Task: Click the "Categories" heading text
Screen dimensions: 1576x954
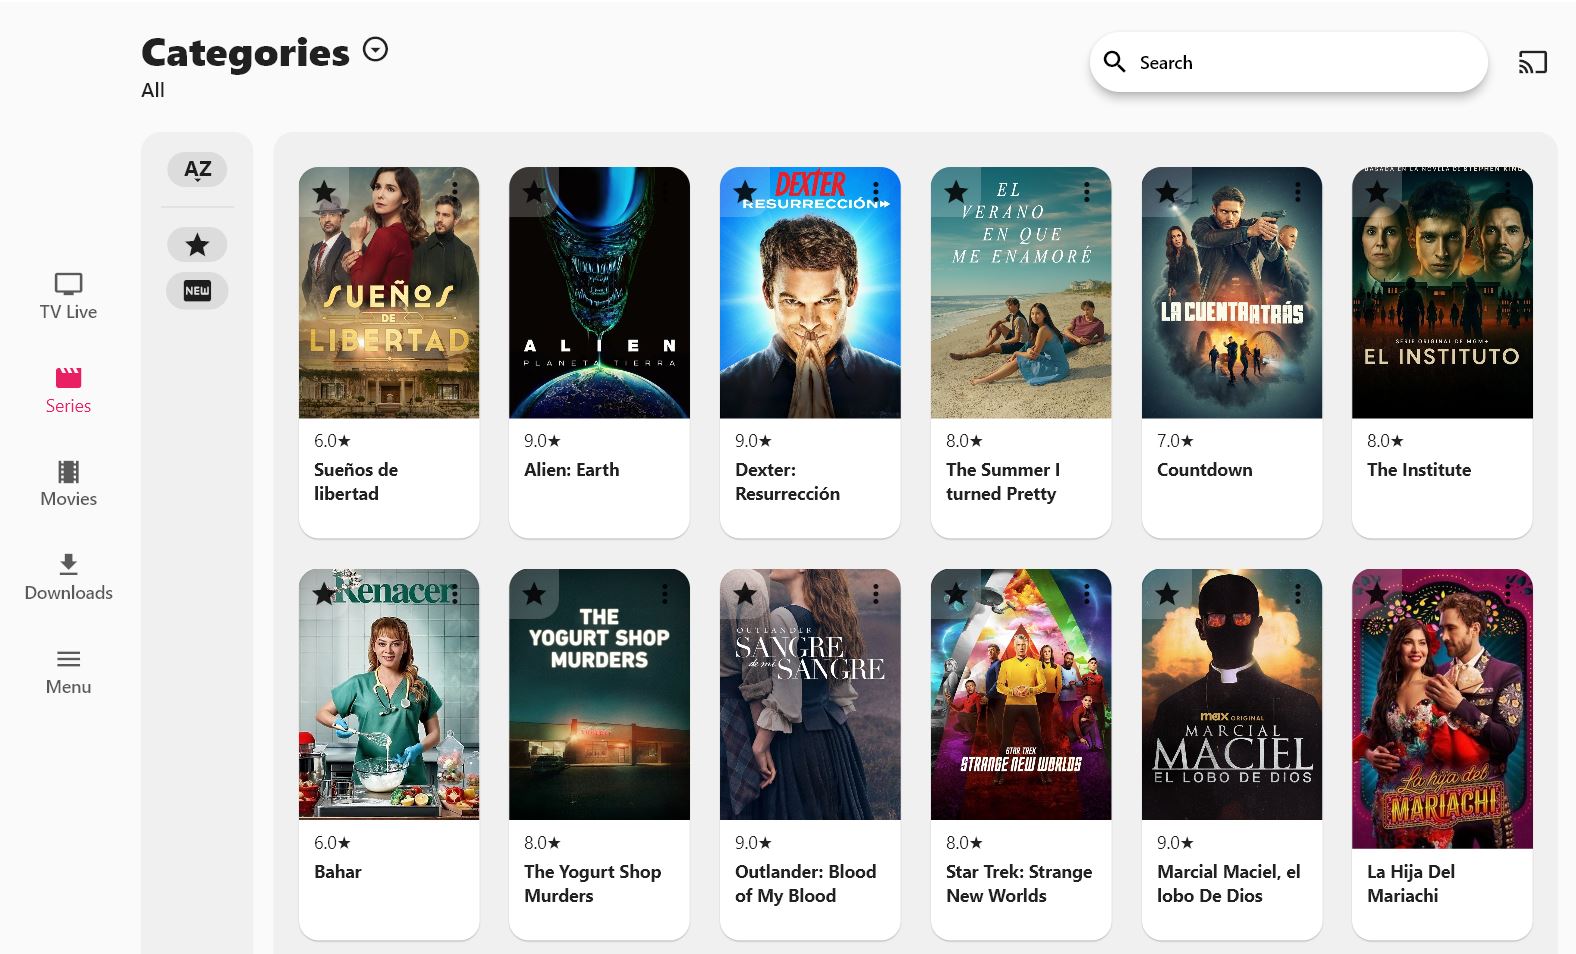Action: point(245,52)
